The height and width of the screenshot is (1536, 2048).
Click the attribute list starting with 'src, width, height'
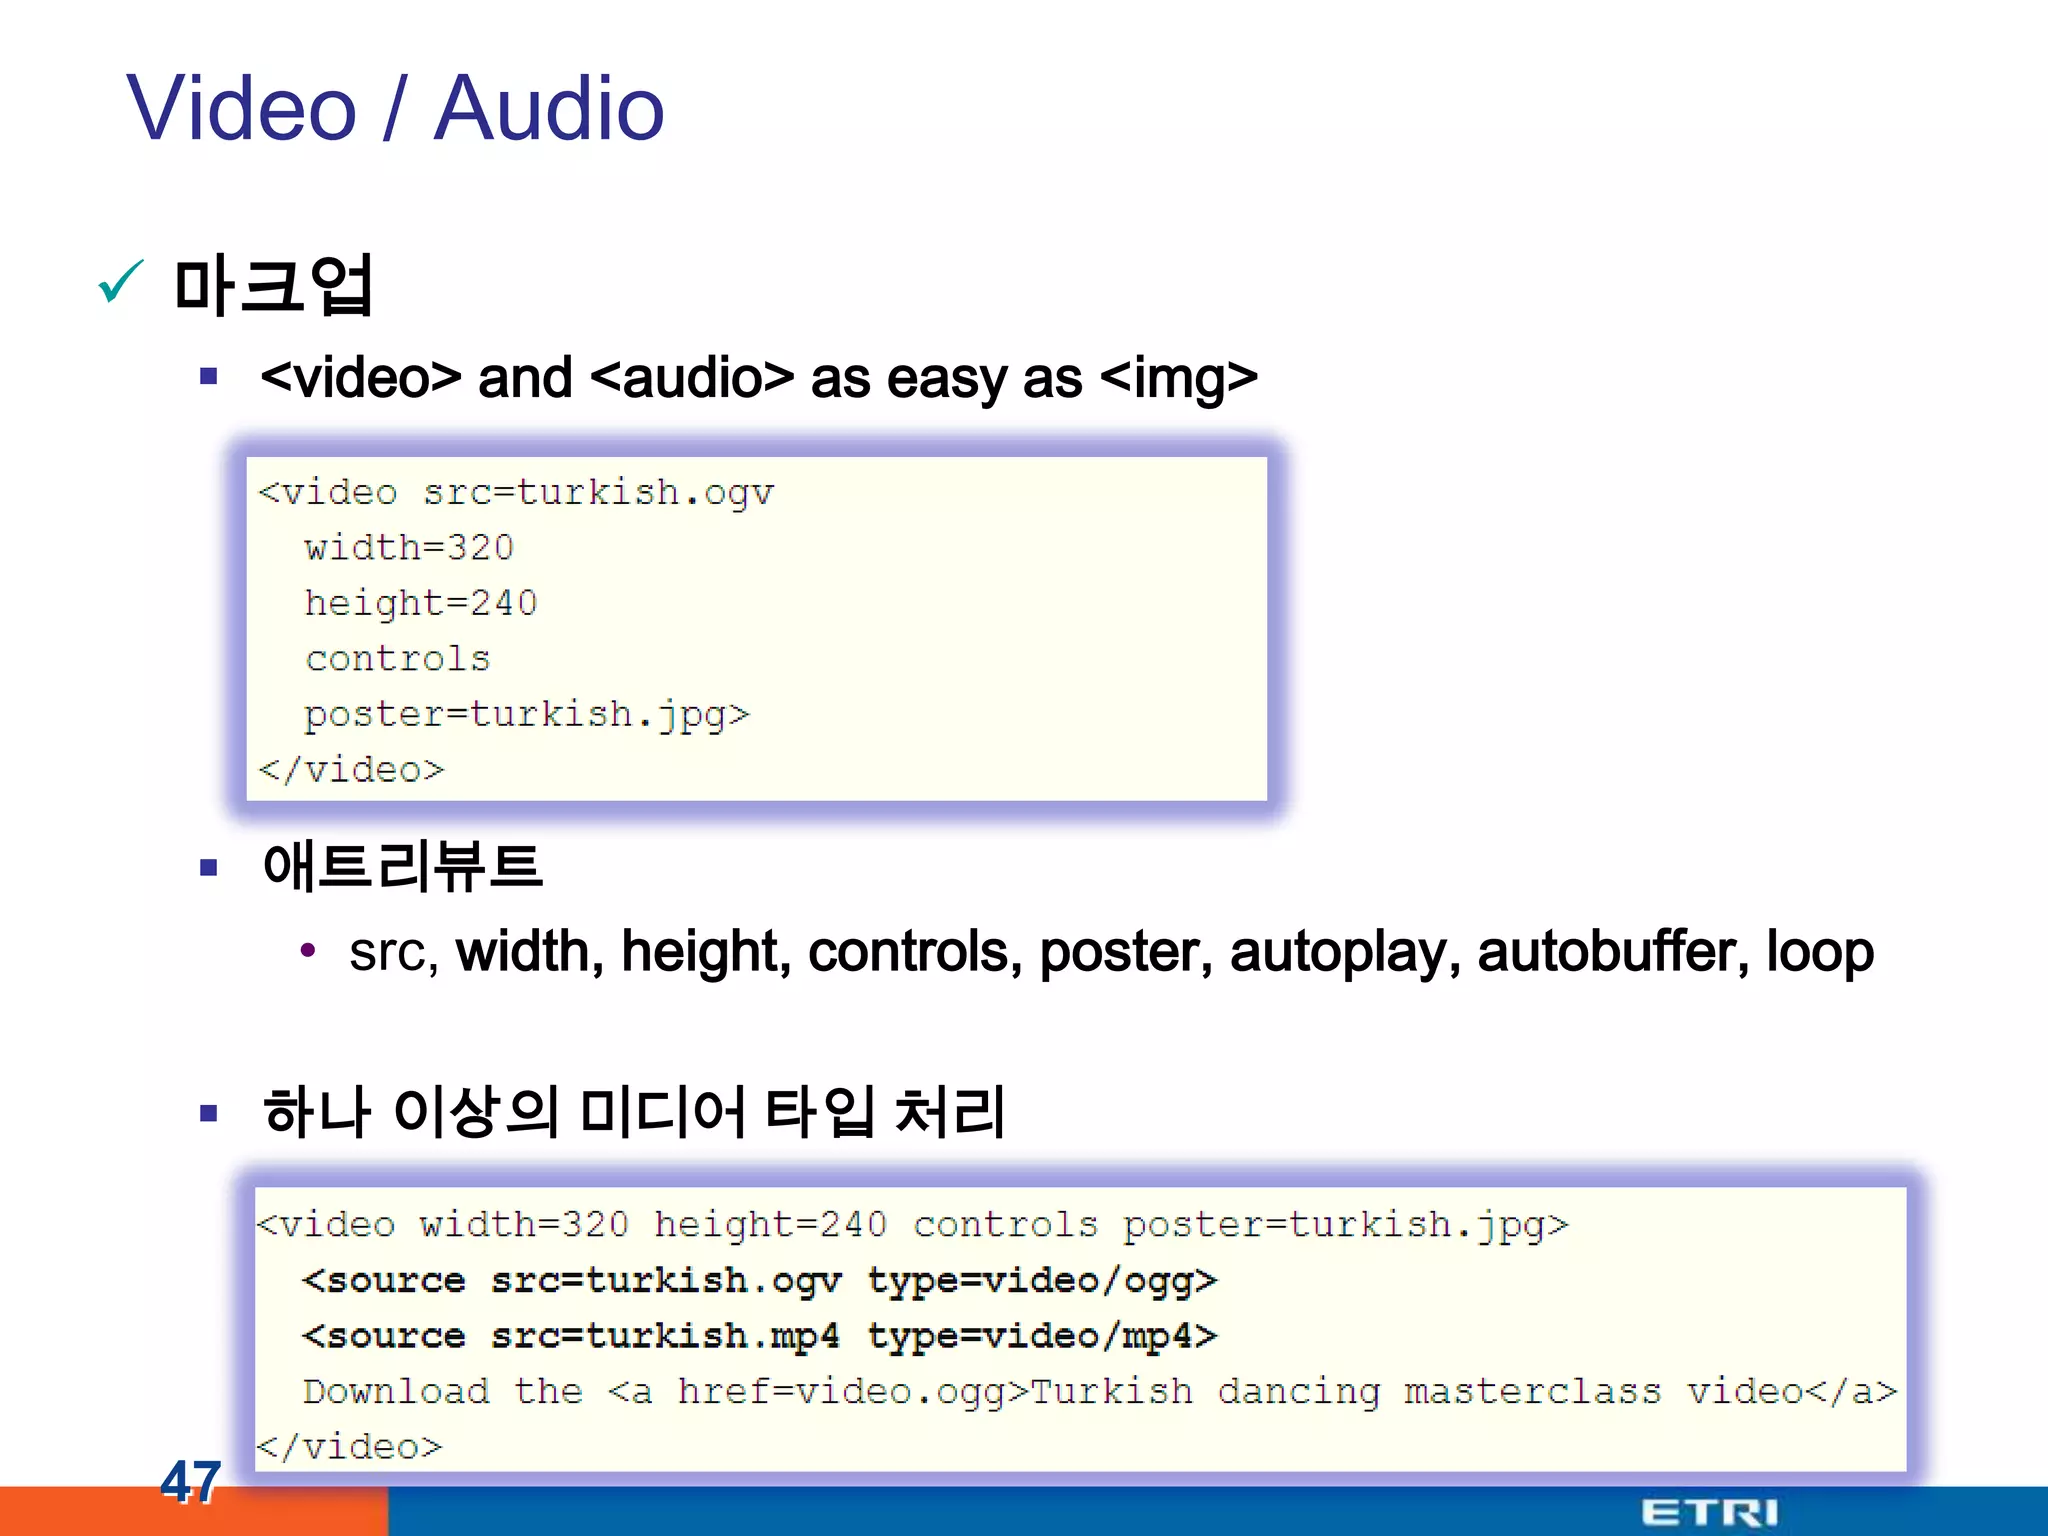1111,951
